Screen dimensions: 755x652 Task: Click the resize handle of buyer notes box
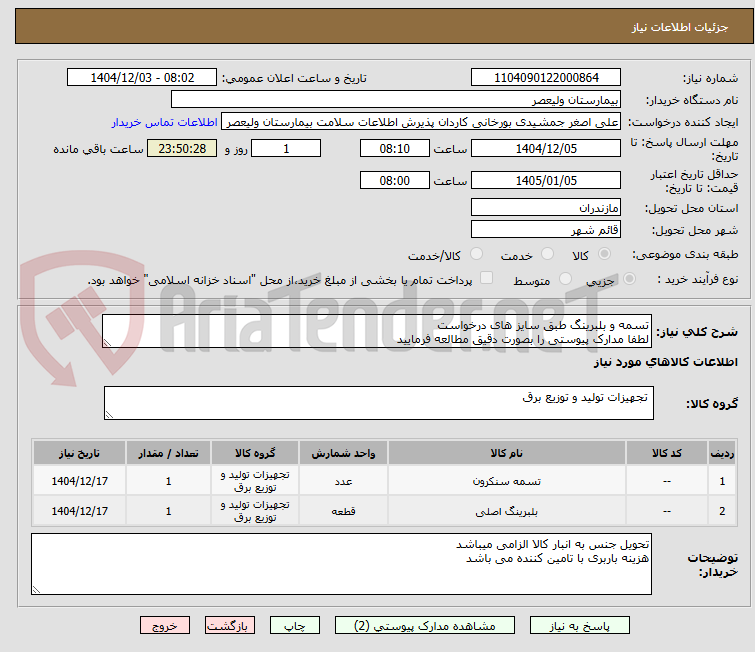(37, 589)
